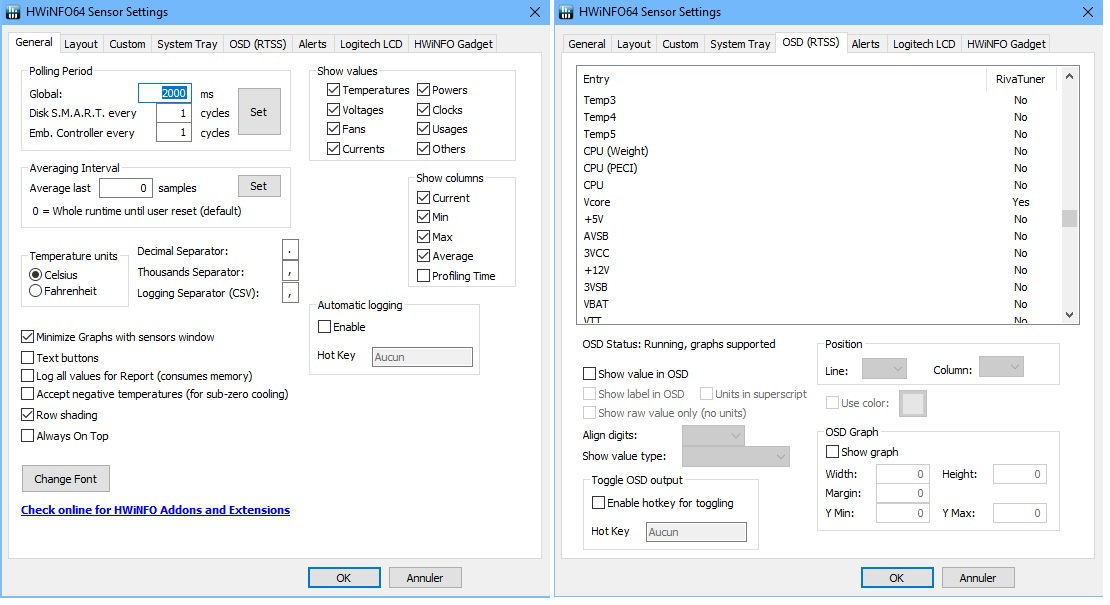Open Custom tab in left window
Viewport: 1110px width, 605px height.
tap(127, 44)
